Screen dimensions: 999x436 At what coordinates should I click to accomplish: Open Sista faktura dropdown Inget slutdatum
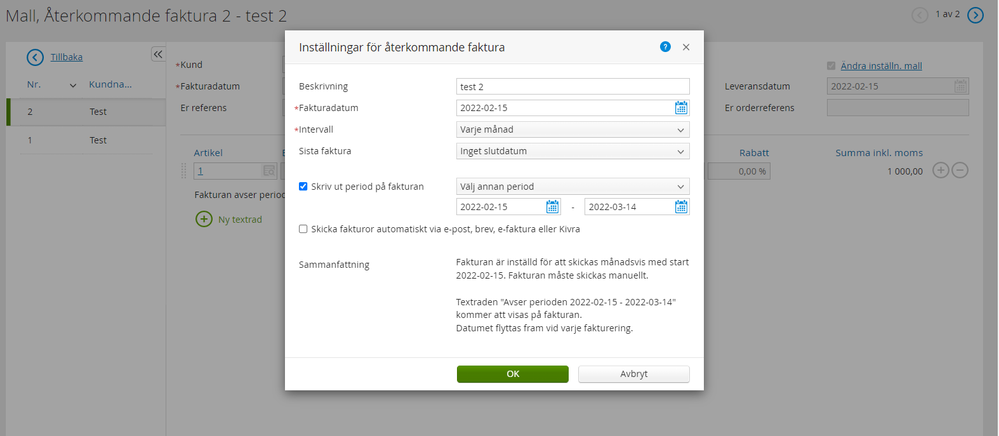pyautogui.click(x=573, y=151)
